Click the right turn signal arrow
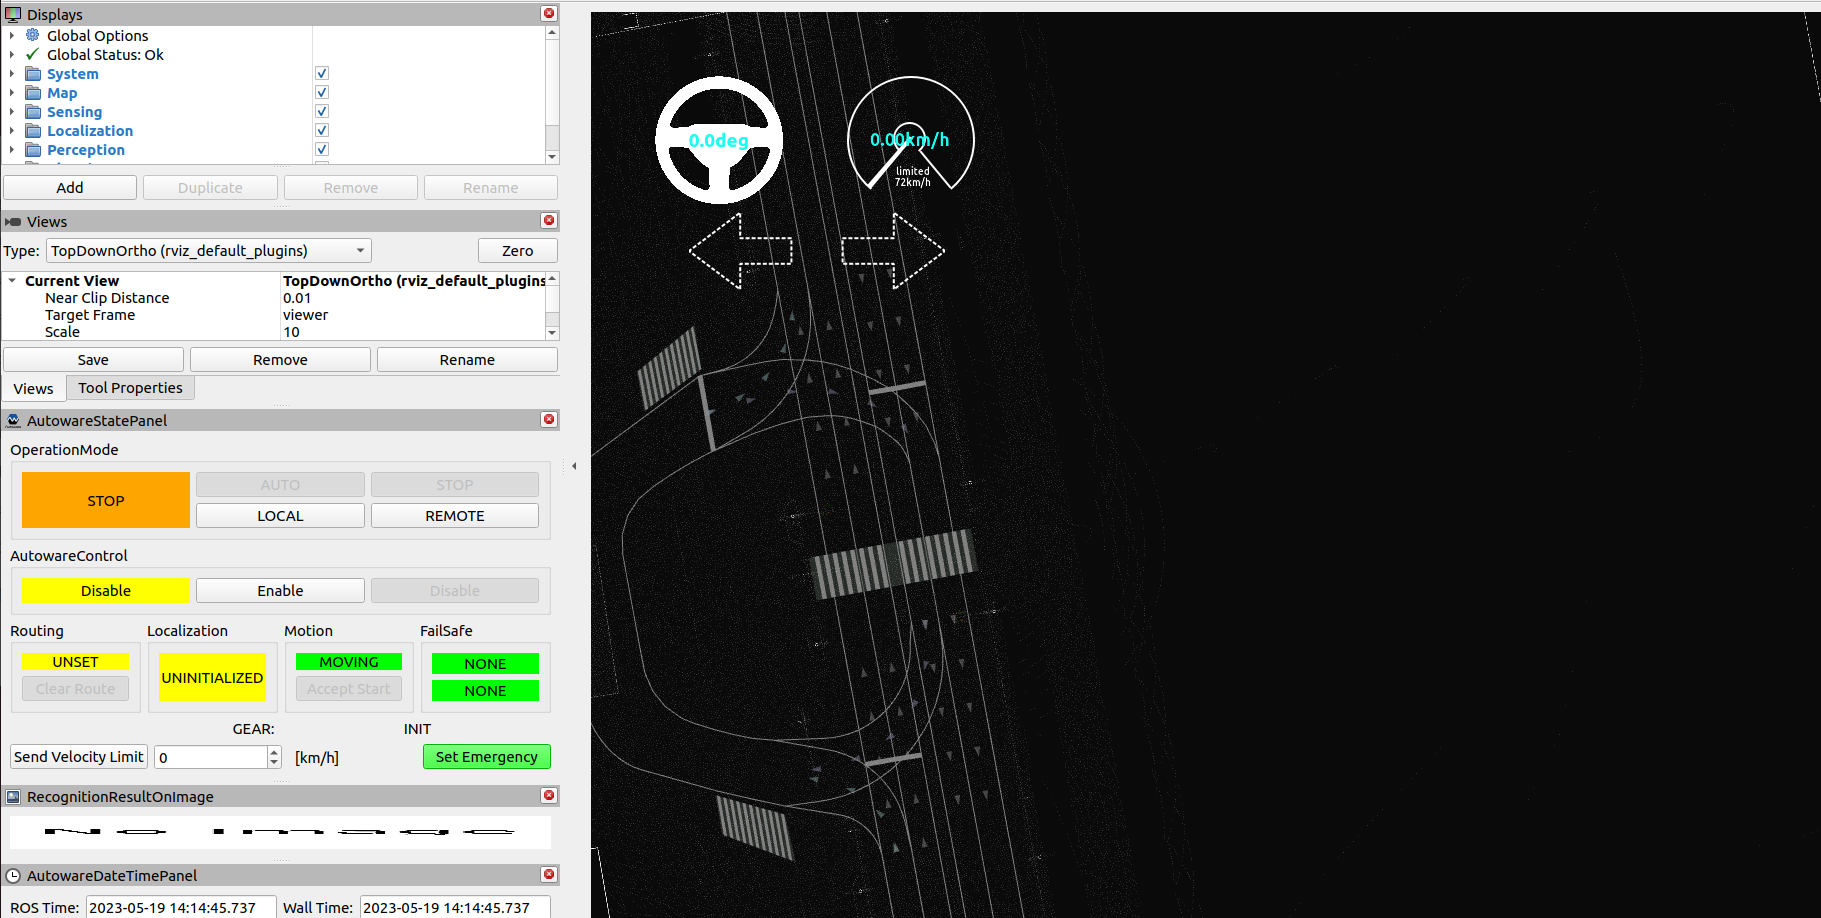 tap(893, 251)
